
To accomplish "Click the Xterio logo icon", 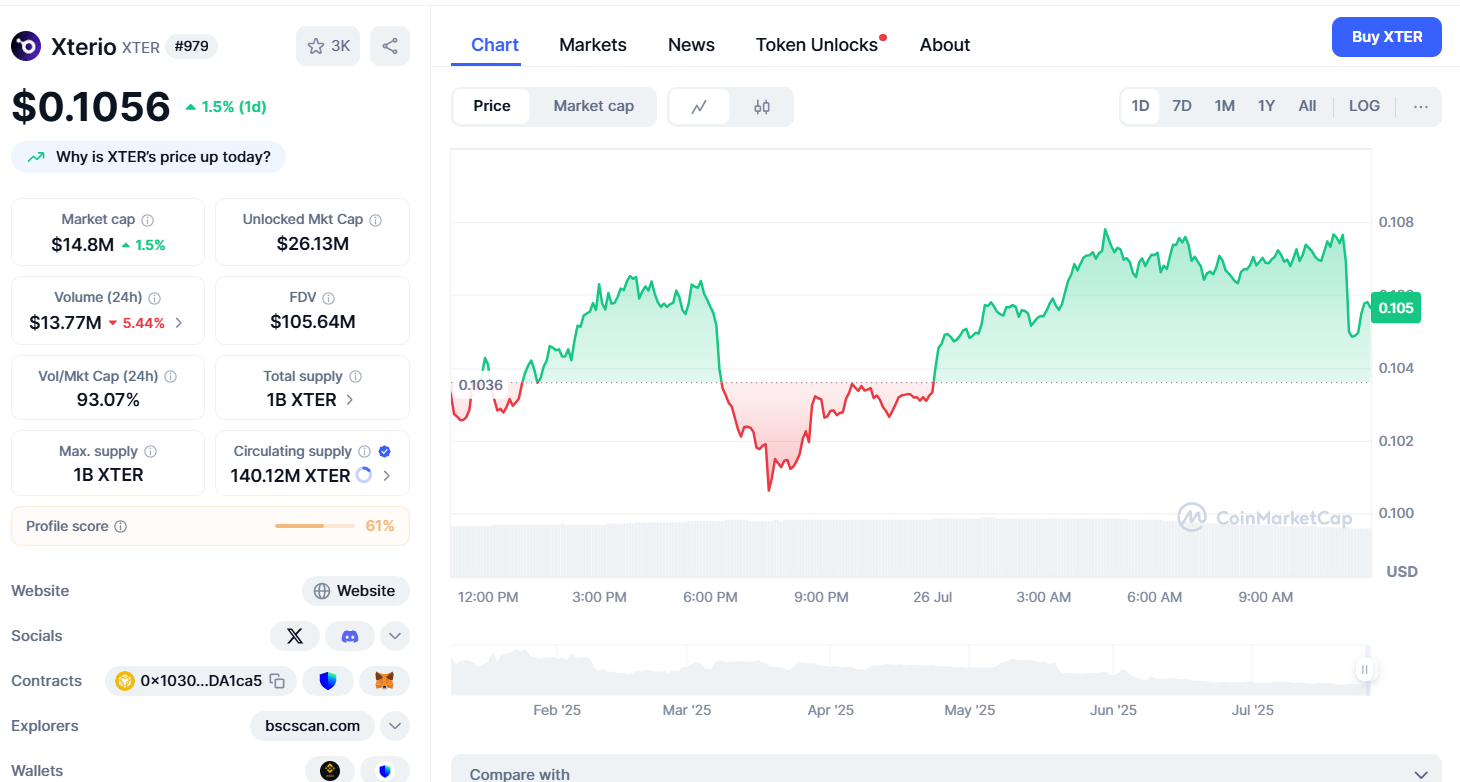I will pos(26,46).
